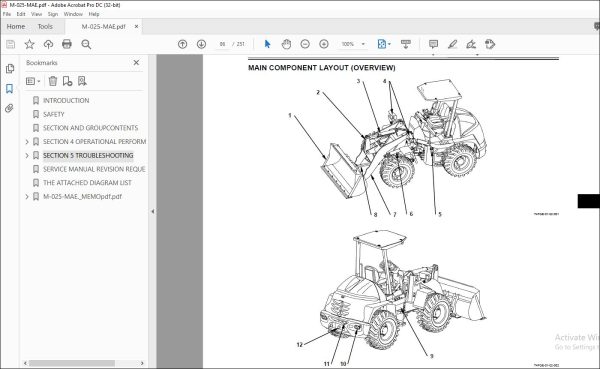Viewport: 600px width, 369px height.
Task: Go to next page arrow
Action: [x=201, y=44]
